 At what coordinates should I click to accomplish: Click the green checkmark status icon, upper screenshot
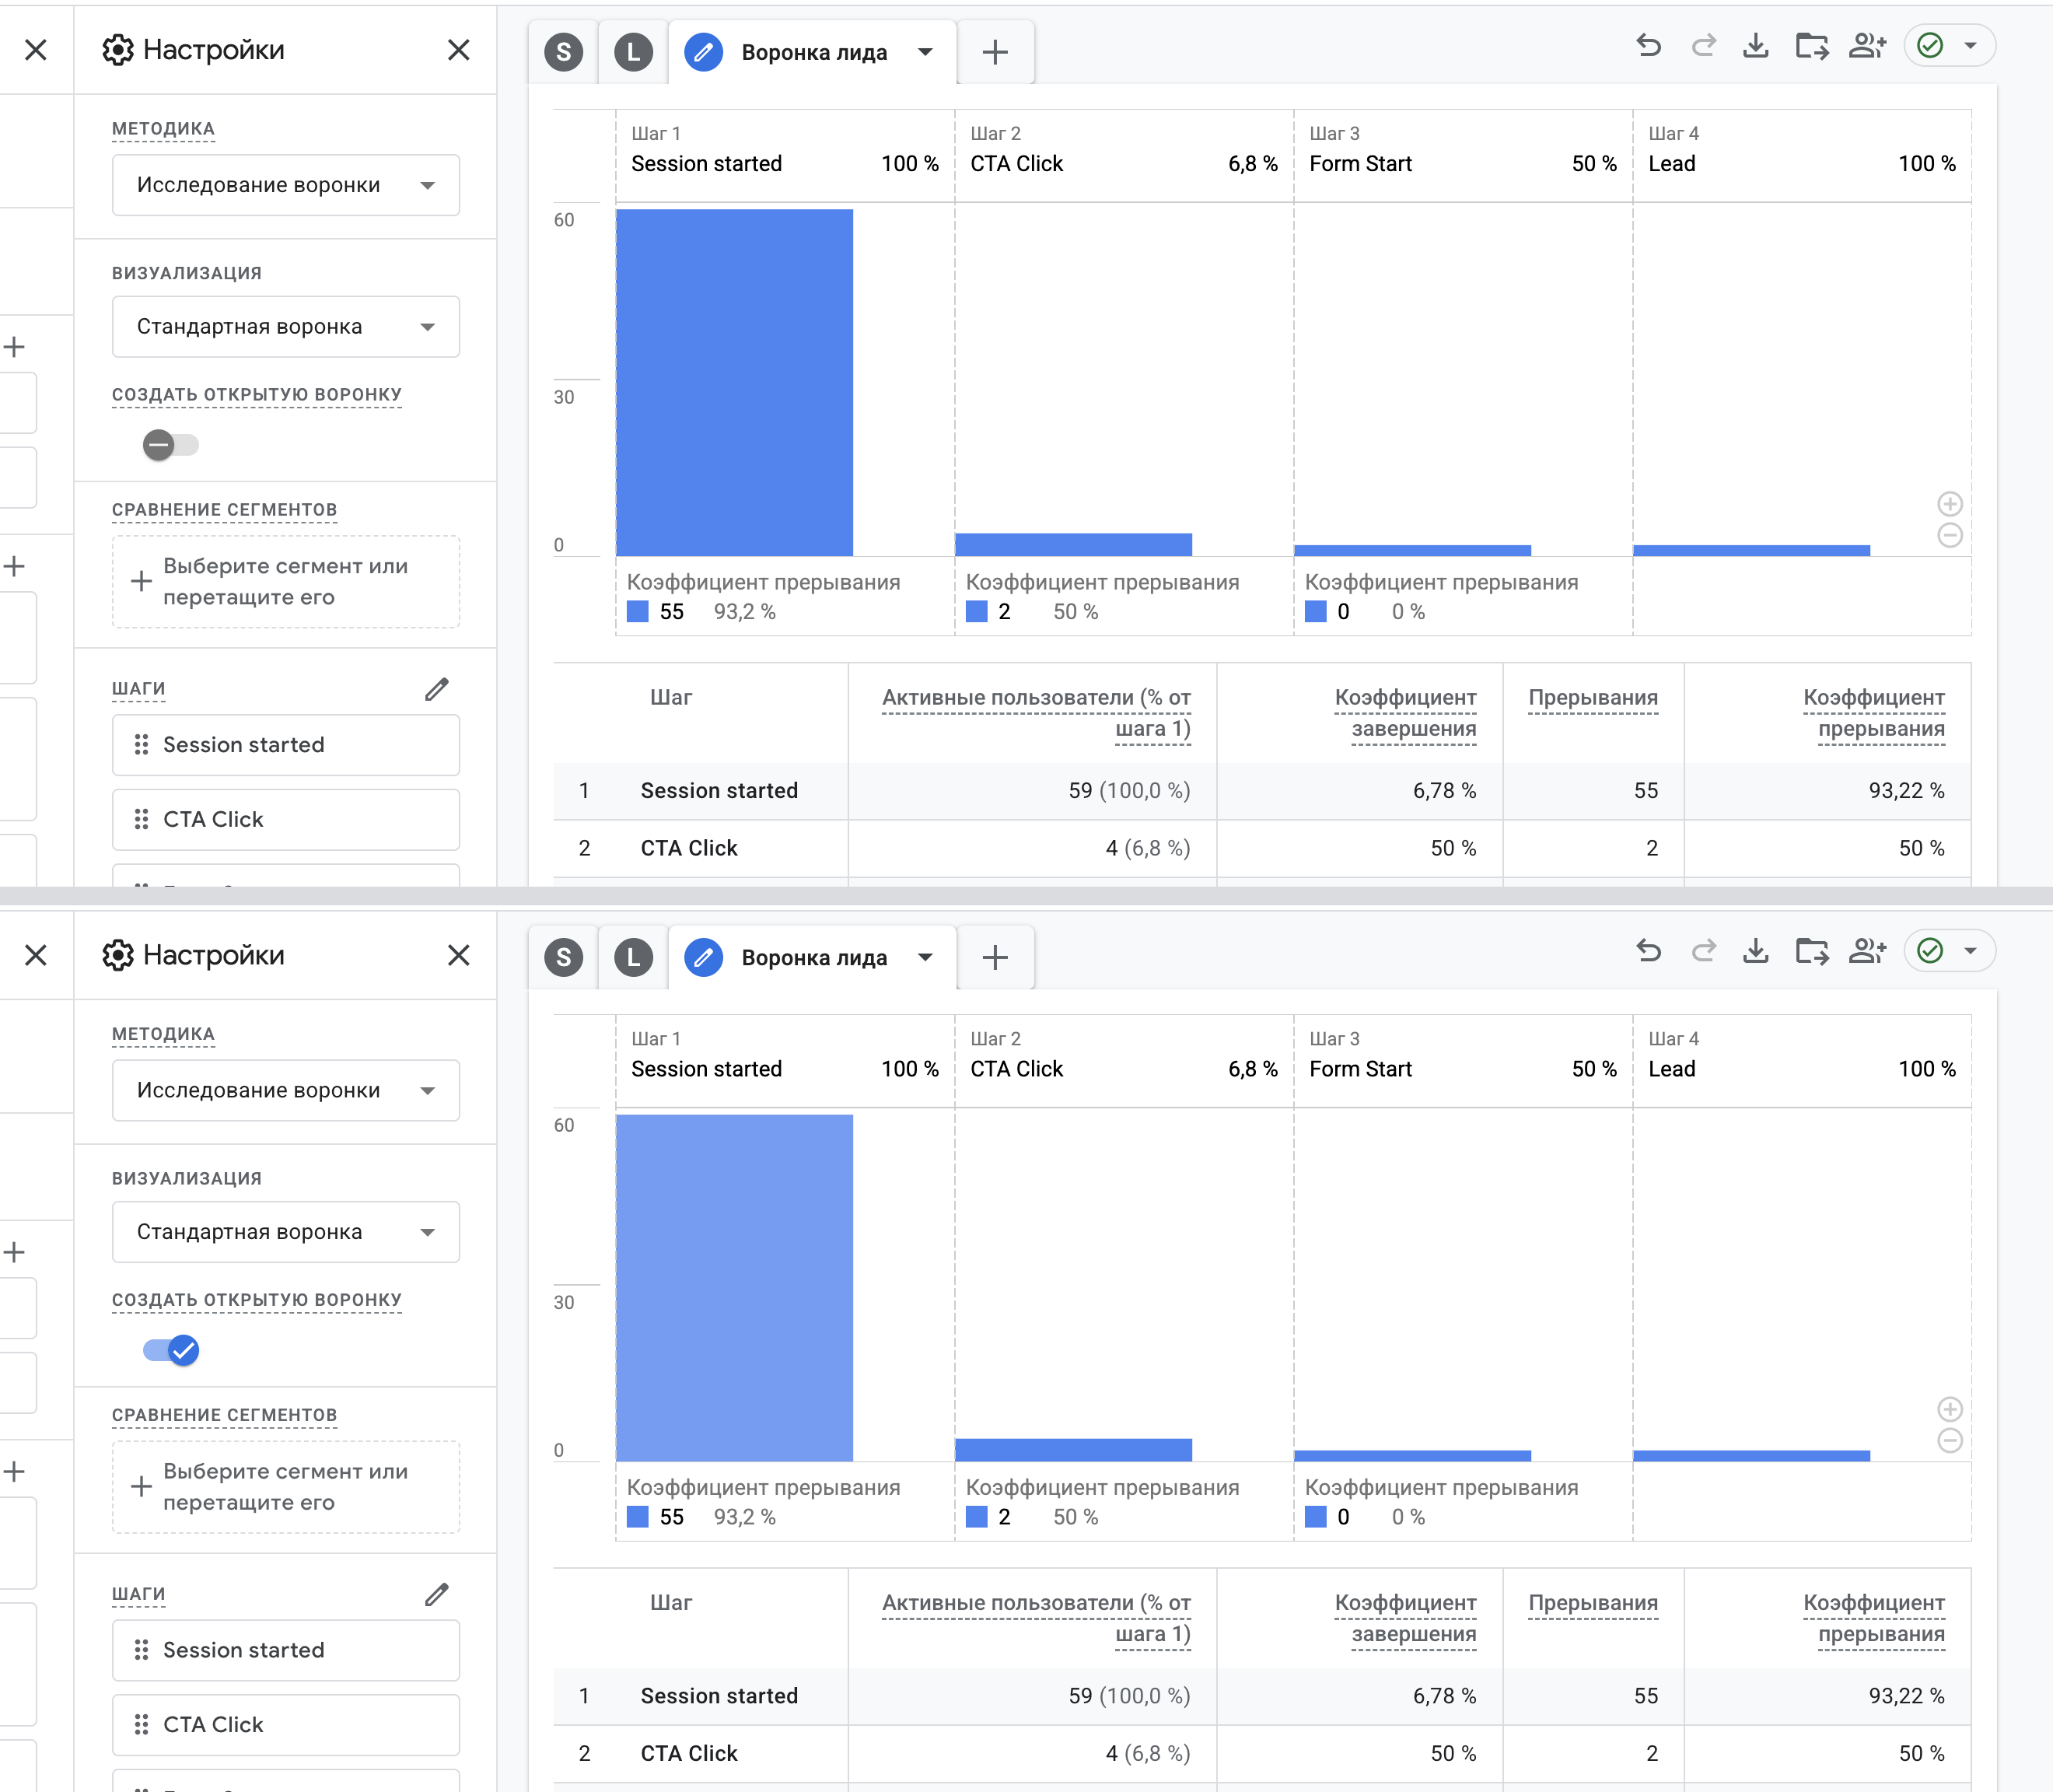1930,46
